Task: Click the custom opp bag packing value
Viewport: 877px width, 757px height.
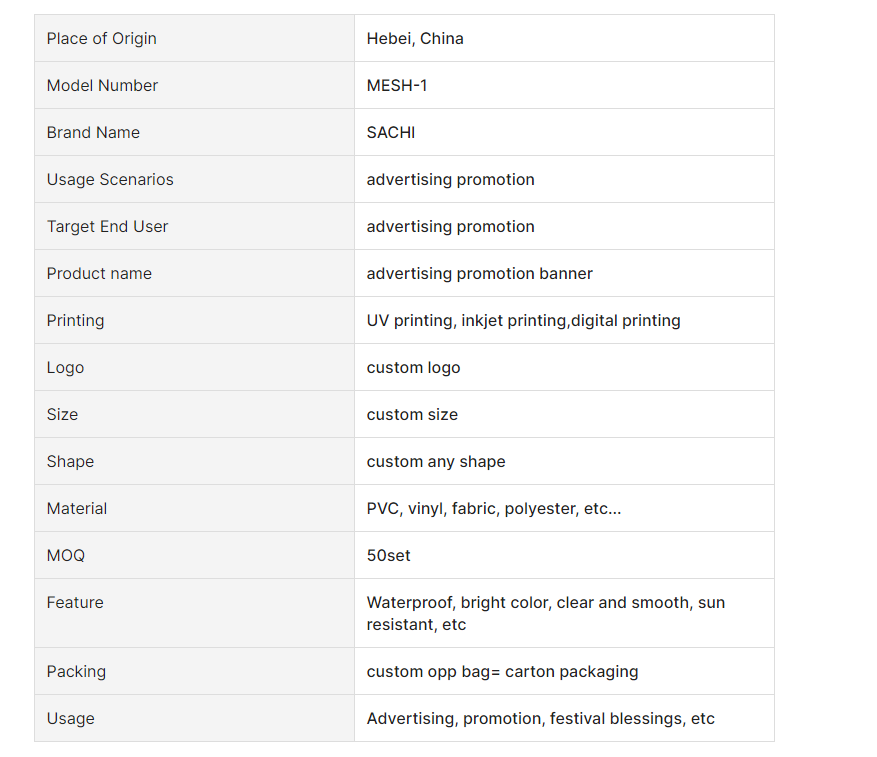Action: pos(502,672)
